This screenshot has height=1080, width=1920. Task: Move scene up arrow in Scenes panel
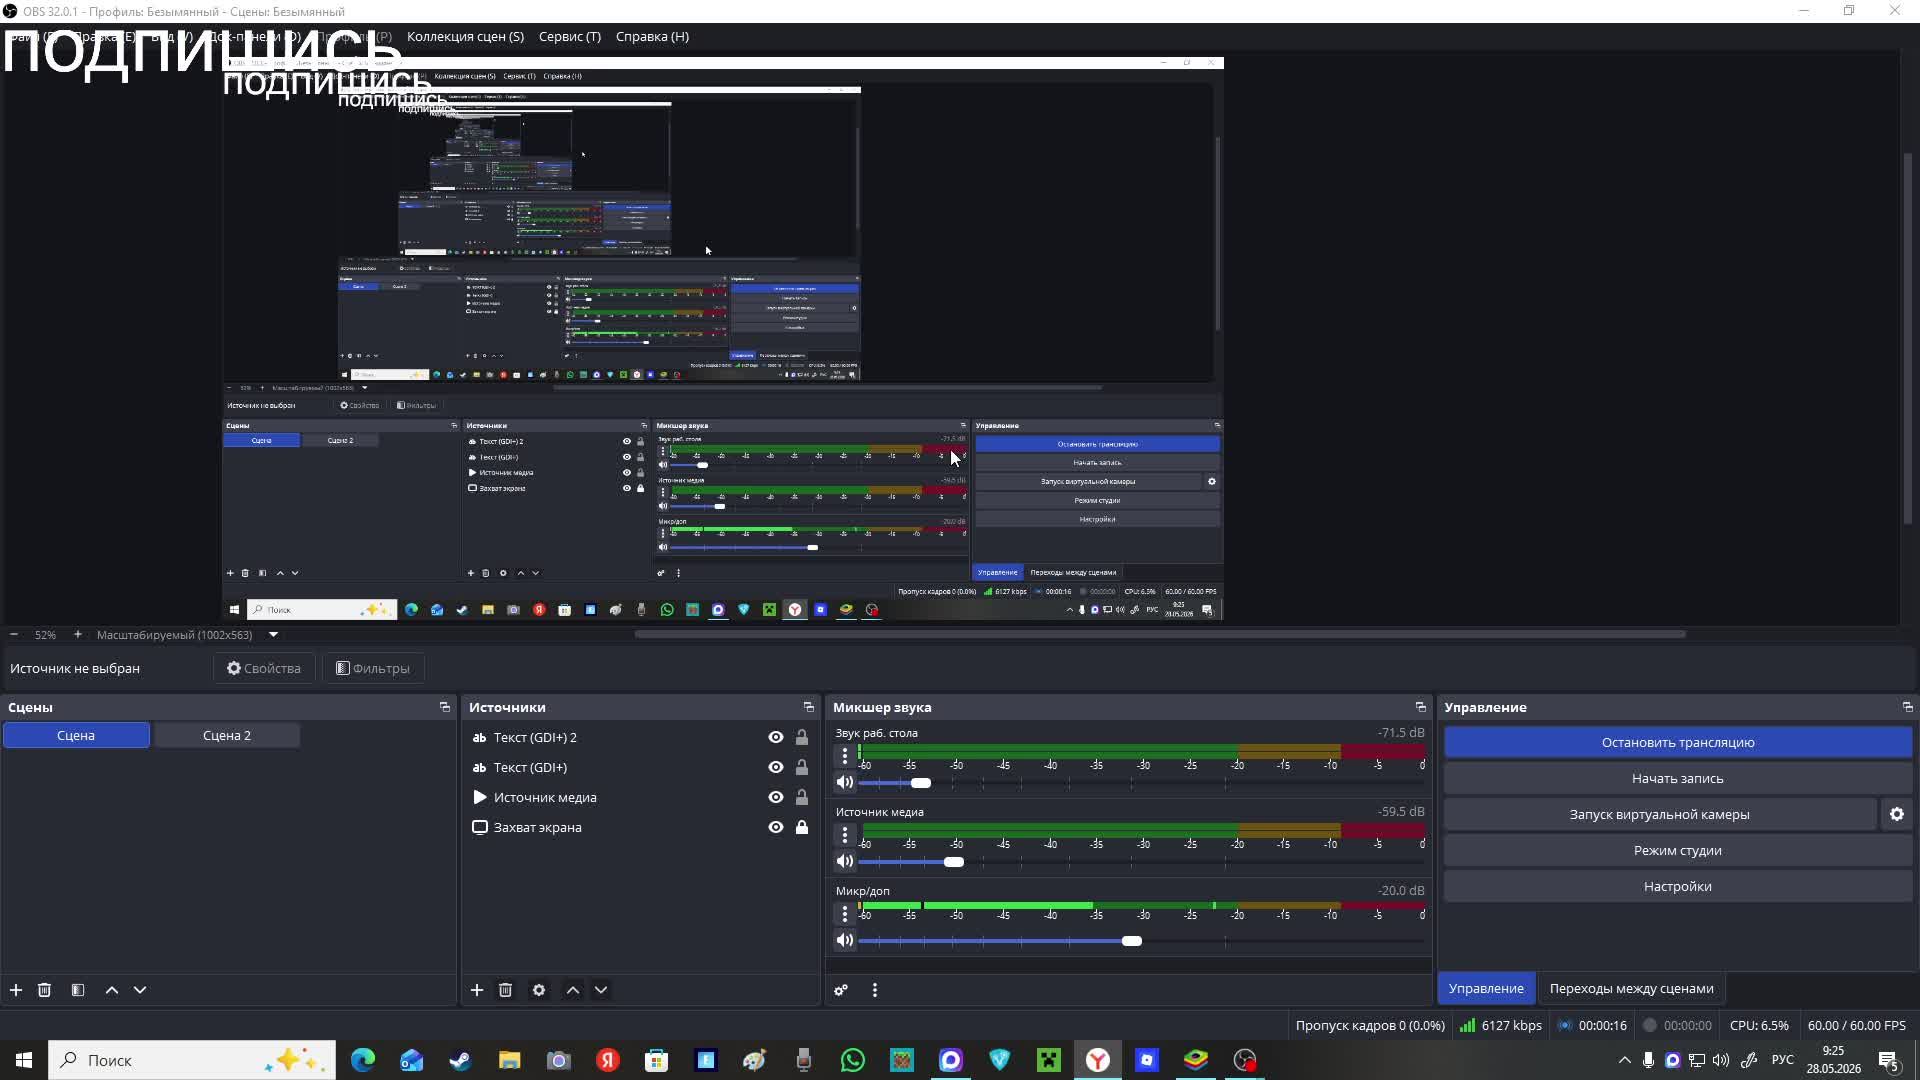coord(112,990)
